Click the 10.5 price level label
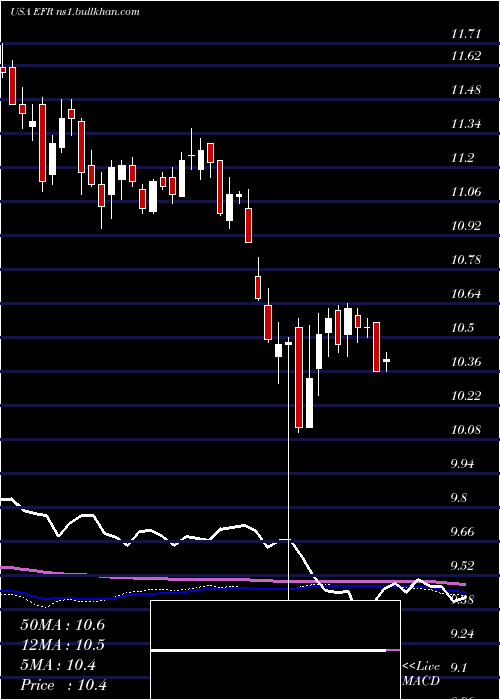 pos(462,327)
